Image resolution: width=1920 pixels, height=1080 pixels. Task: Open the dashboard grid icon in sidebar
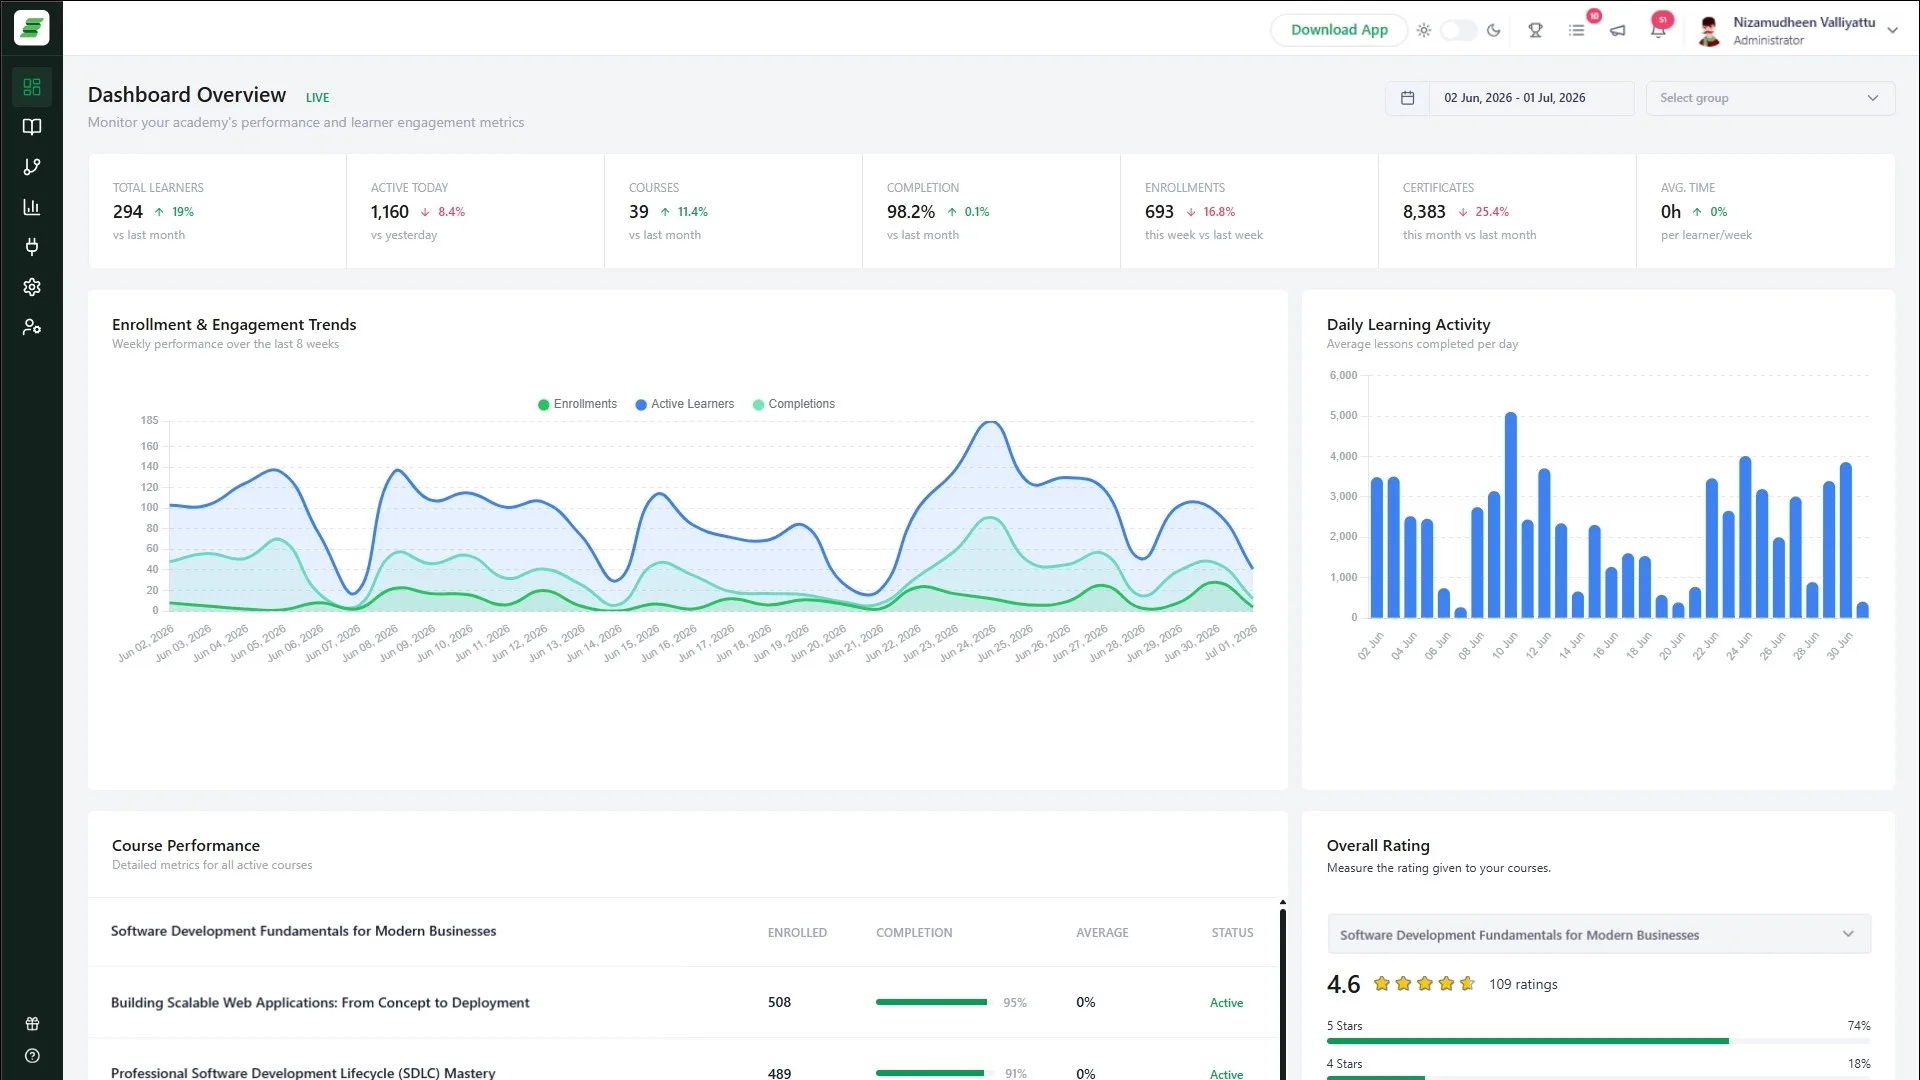32,87
